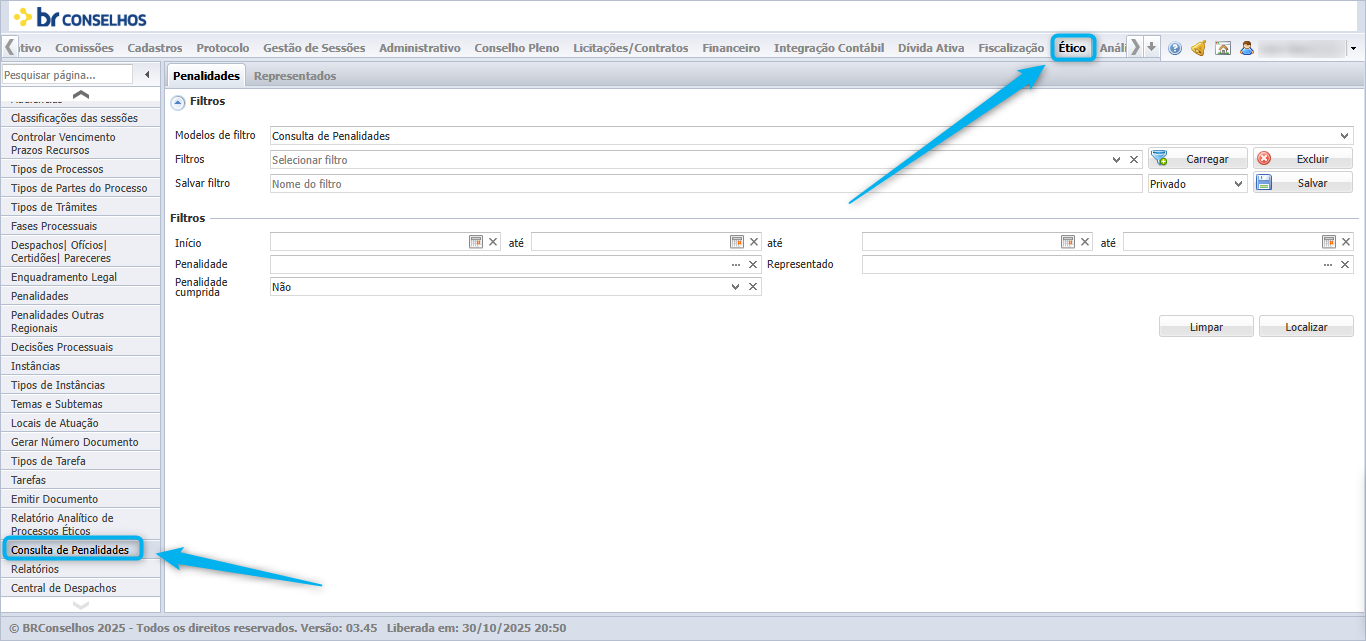Focus the Pesquisar página search box

click(x=67, y=75)
